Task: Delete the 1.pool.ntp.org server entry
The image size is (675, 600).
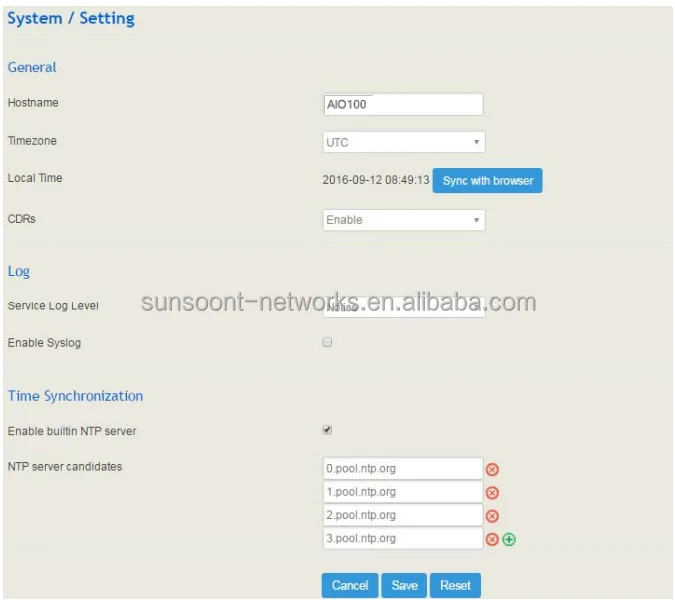Action: pyautogui.click(x=492, y=492)
